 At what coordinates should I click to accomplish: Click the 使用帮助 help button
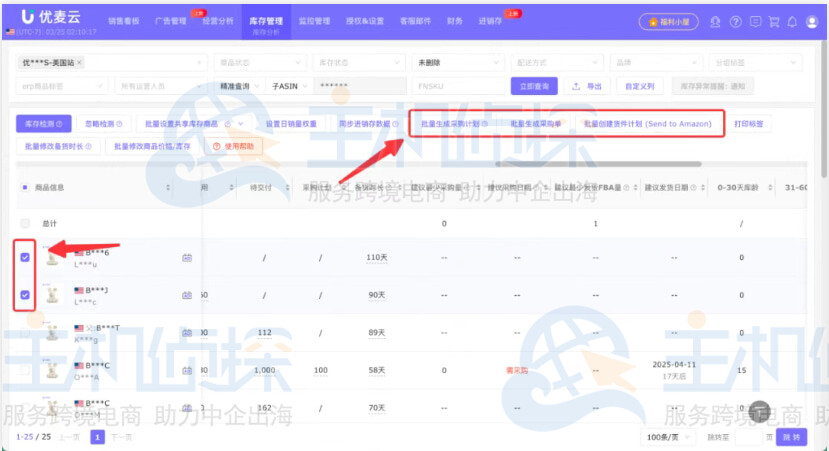(233, 146)
